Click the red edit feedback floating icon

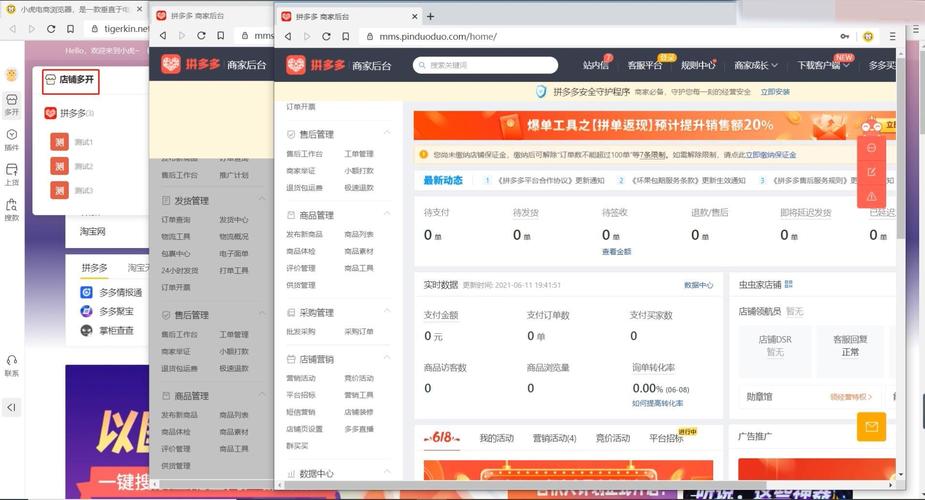871,172
